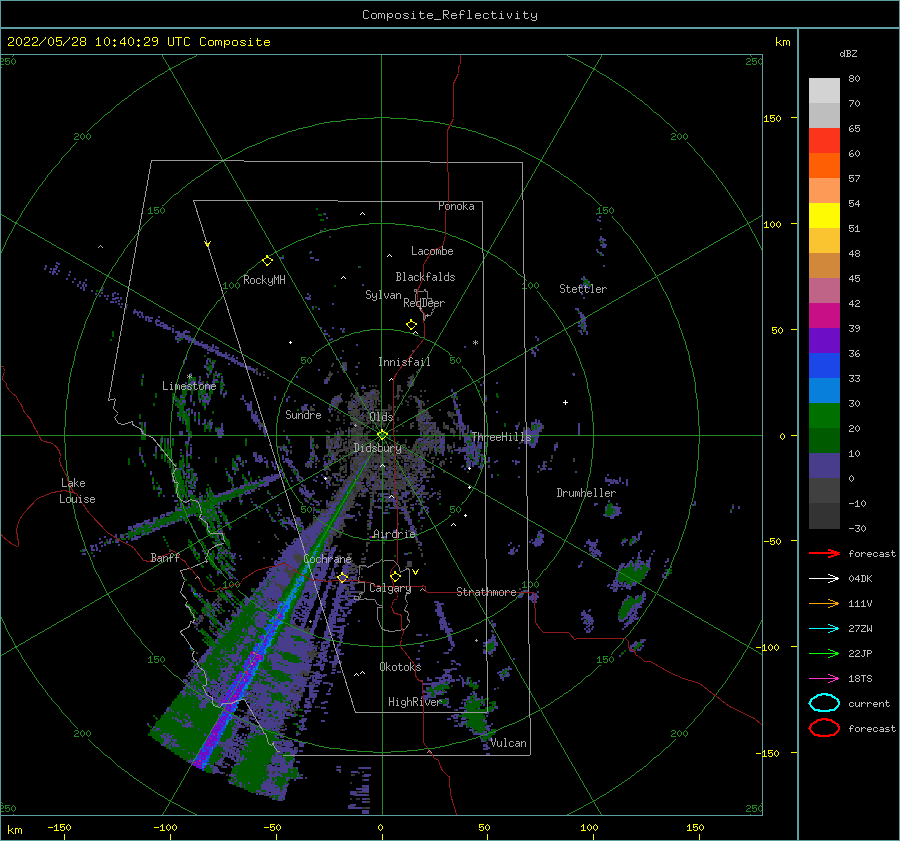Click the Lacombe city label
Screen dimensions: 900x841
coord(432,251)
